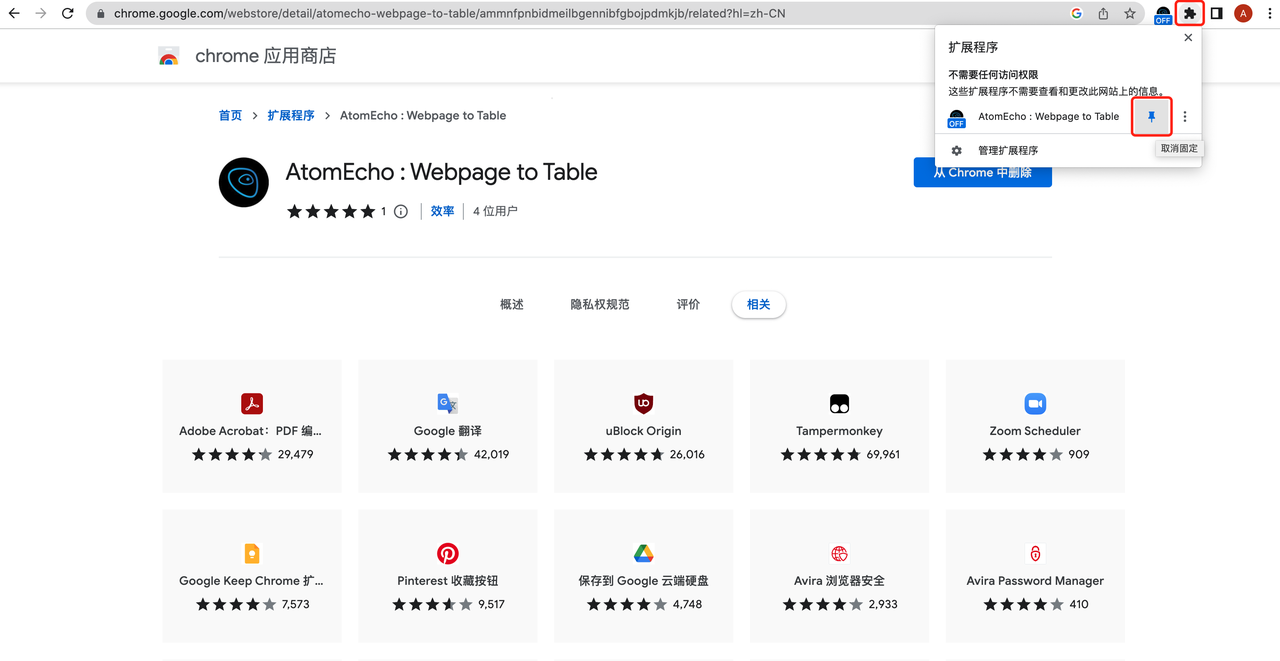Image resolution: width=1280 pixels, height=661 pixels.
Task: Switch to the 评价 tab
Action: click(688, 304)
